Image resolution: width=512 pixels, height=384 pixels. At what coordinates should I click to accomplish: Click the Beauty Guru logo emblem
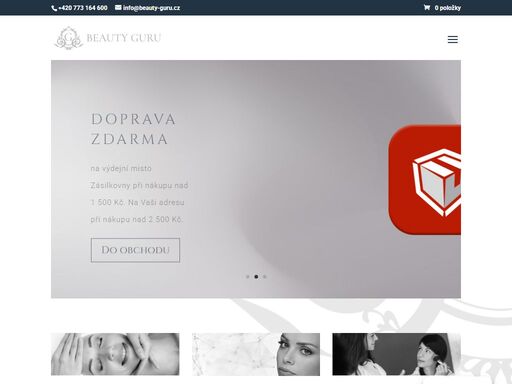coord(69,38)
